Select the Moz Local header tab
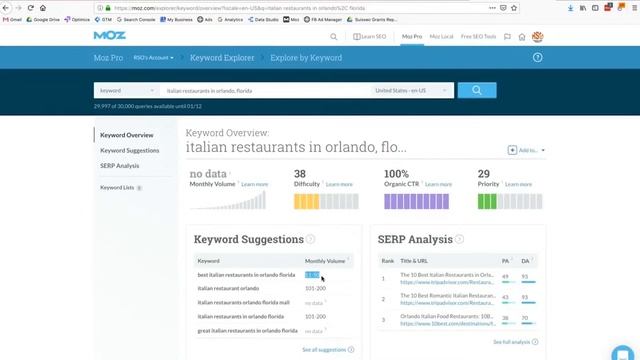640x360 pixels. click(441, 36)
